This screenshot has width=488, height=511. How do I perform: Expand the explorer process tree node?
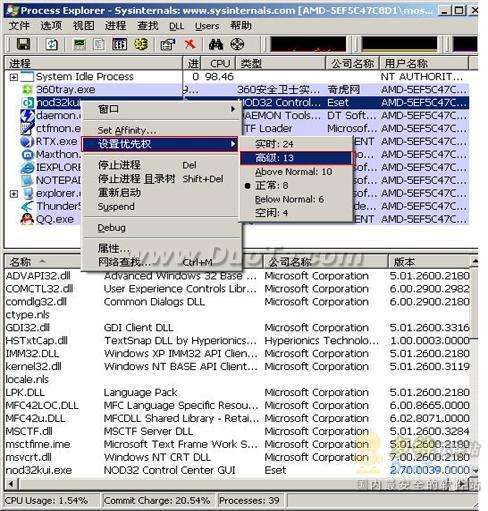point(14,194)
